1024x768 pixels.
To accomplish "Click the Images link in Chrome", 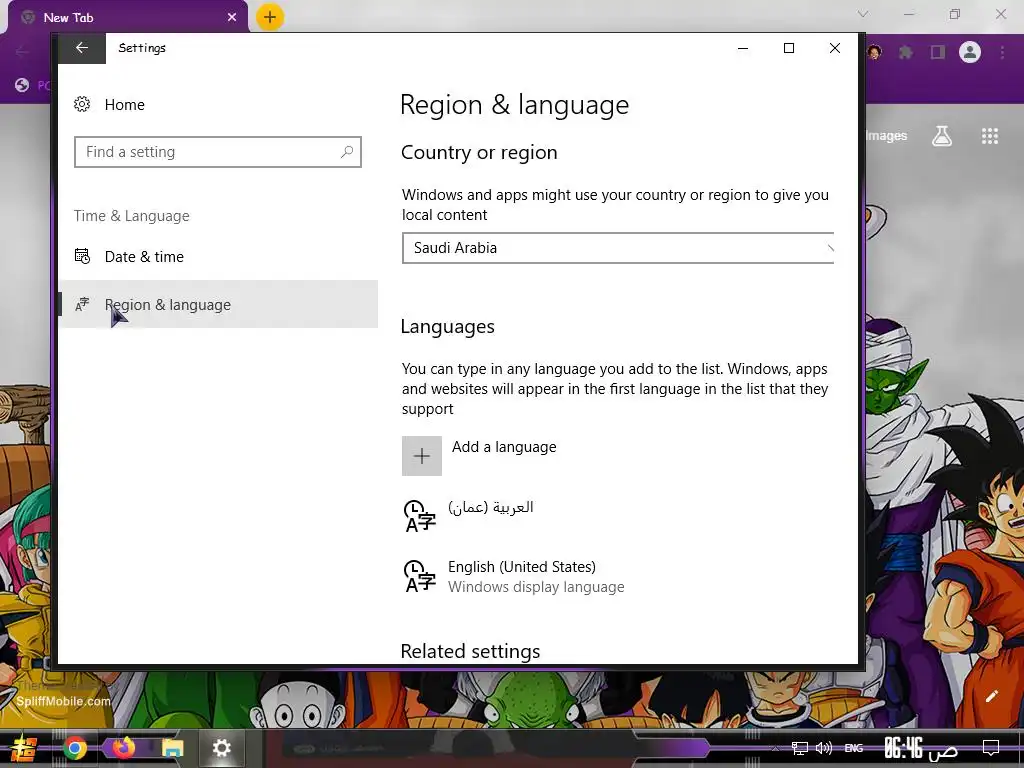I will pos(887,136).
